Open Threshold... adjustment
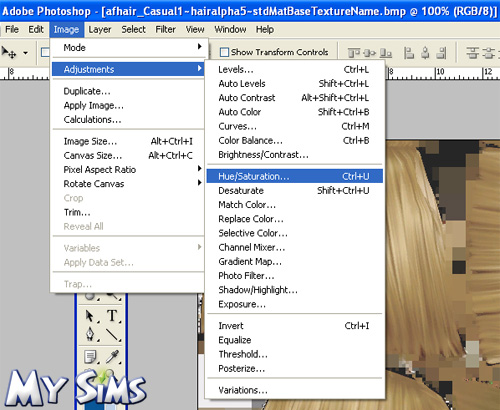 pyautogui.click(x=295, y=354)
